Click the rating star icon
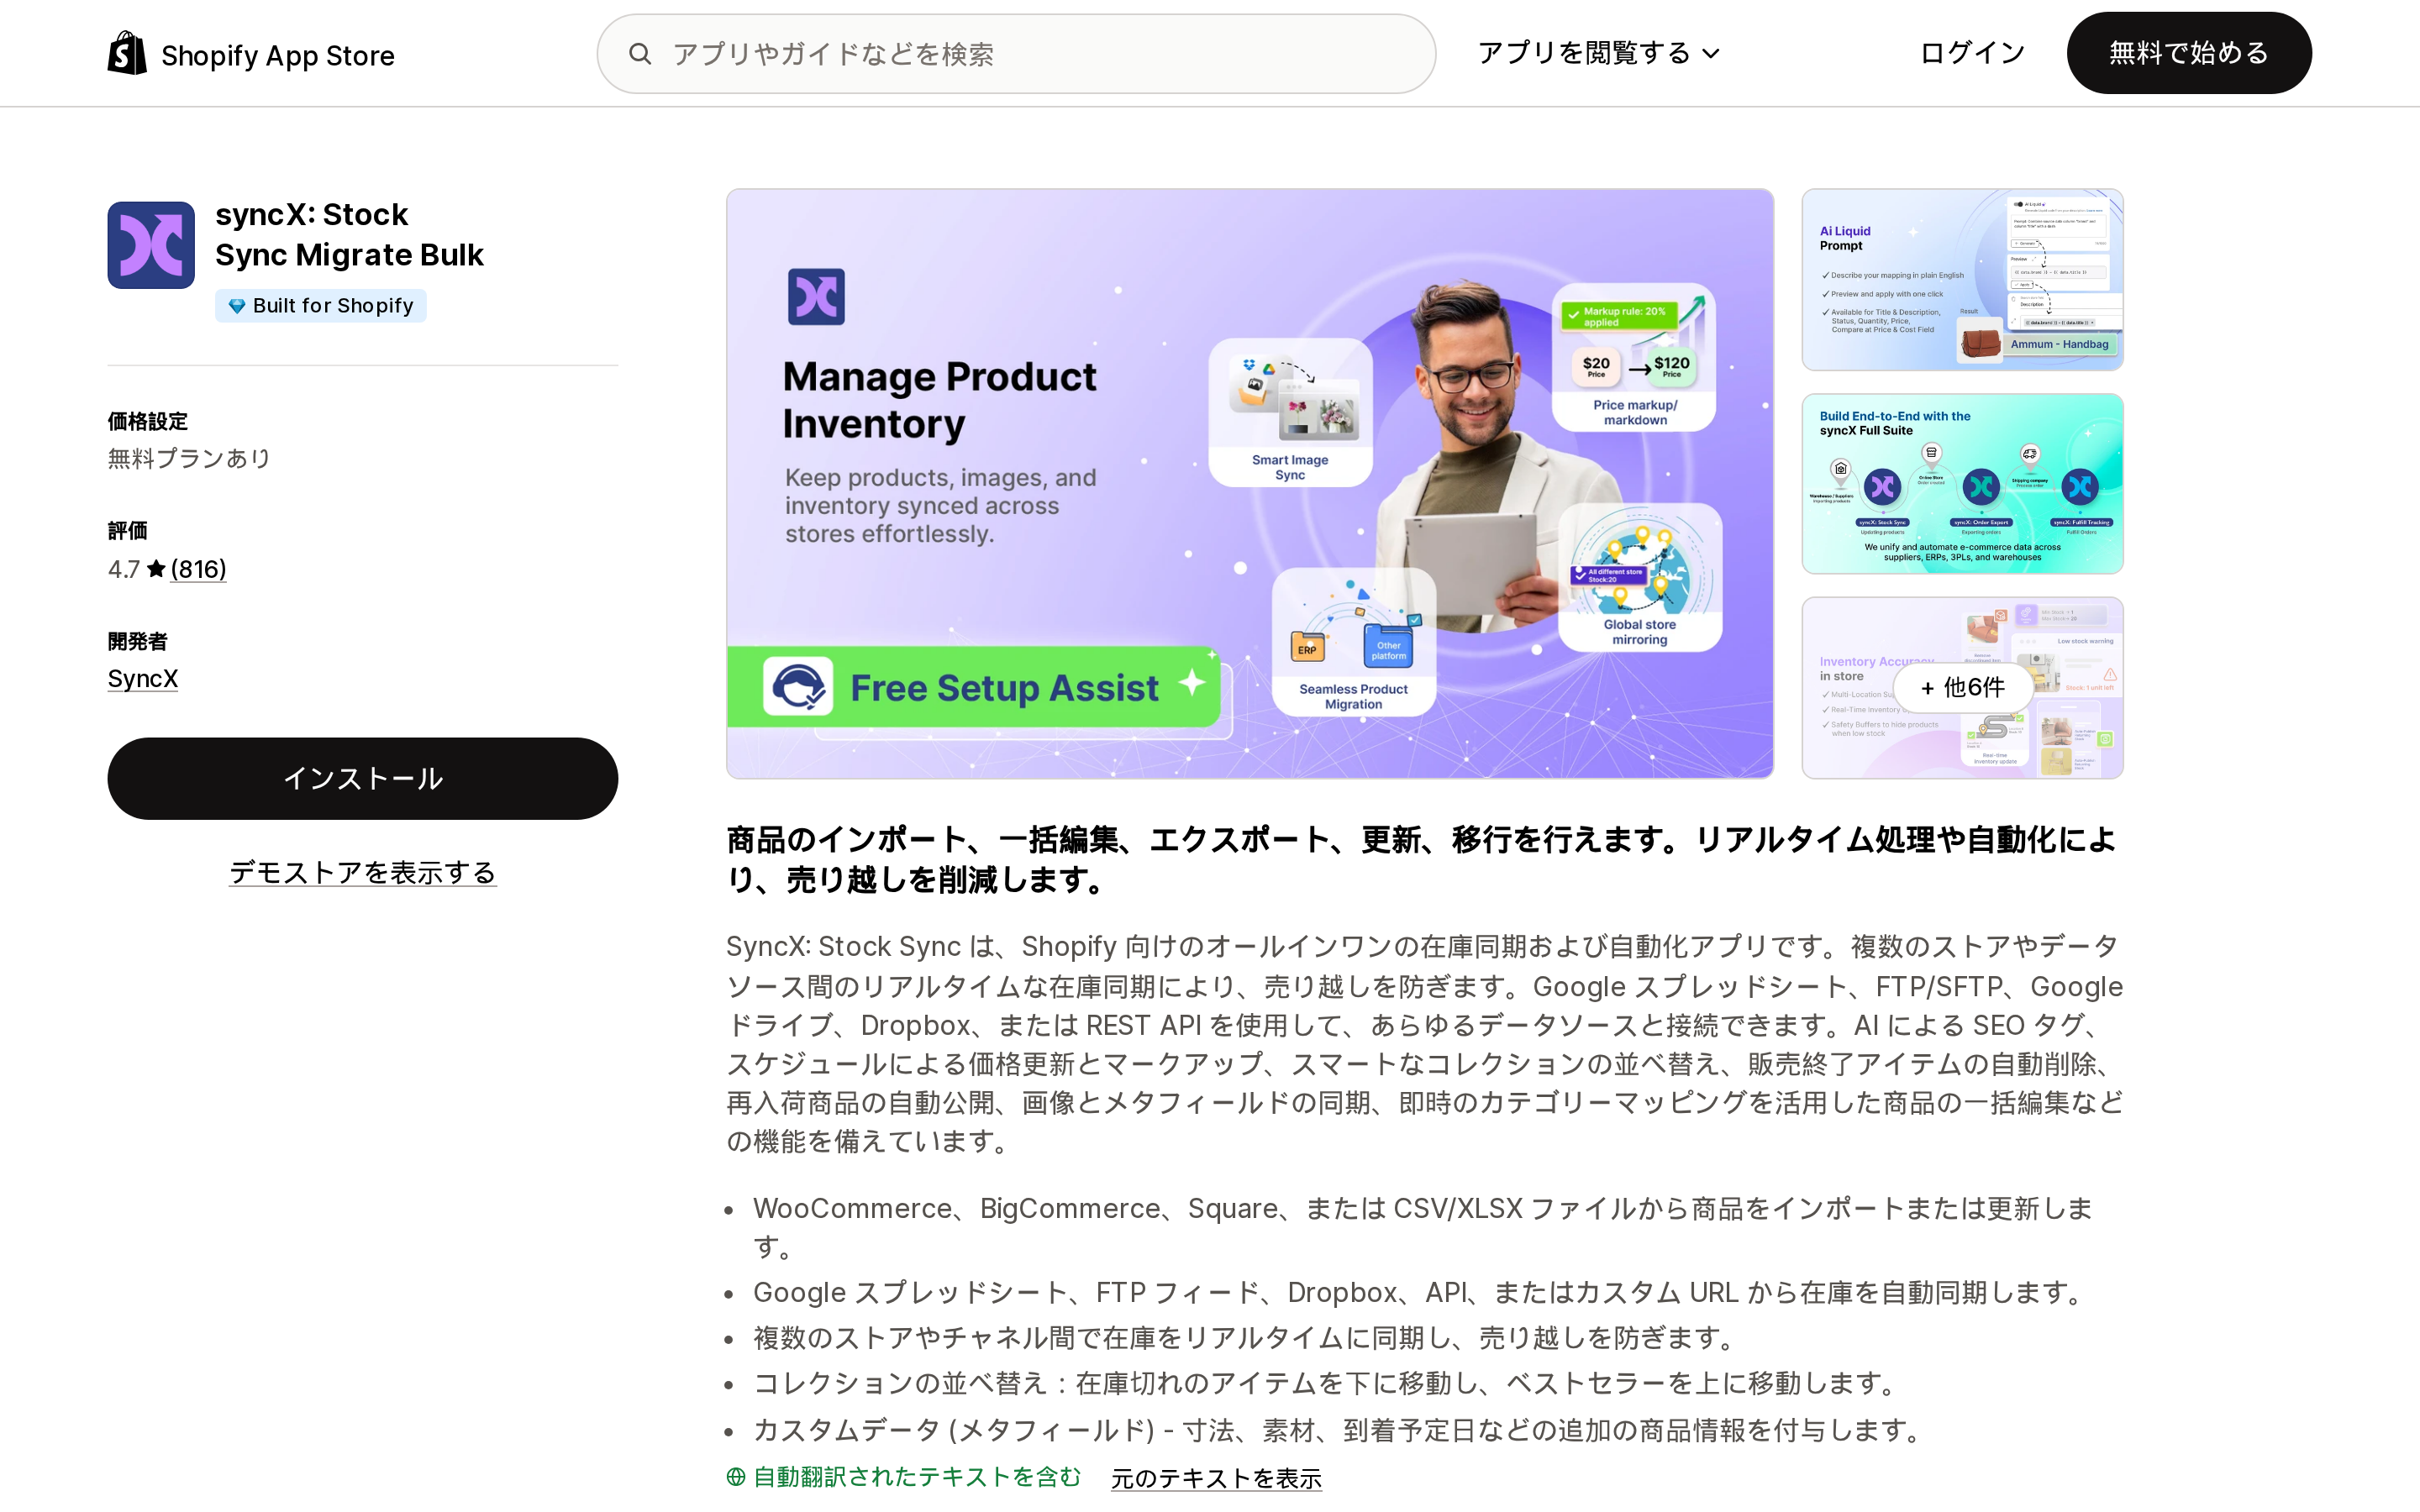 click(x=156, y=569)
